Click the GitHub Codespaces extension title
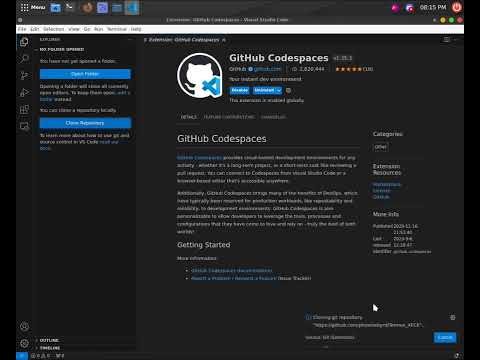This screenshot has width=480, height=360. coord(279,58)
